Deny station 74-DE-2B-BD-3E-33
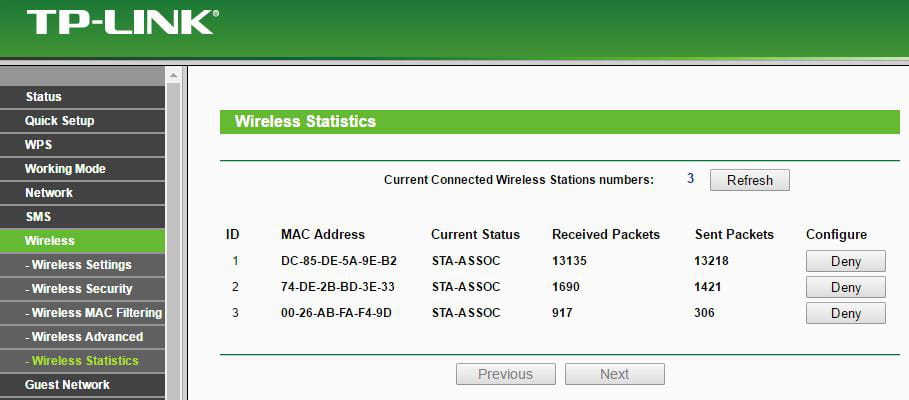 pyautogui.click(x=846, y=288)
